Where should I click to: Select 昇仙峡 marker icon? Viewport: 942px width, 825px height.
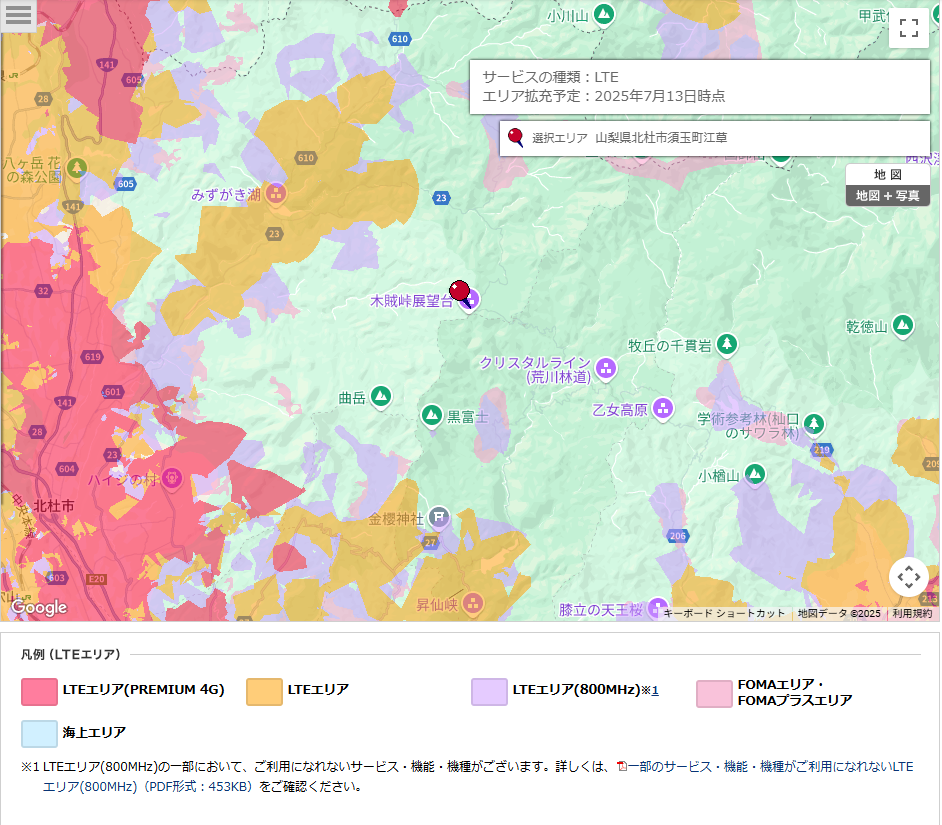[473, 603]
